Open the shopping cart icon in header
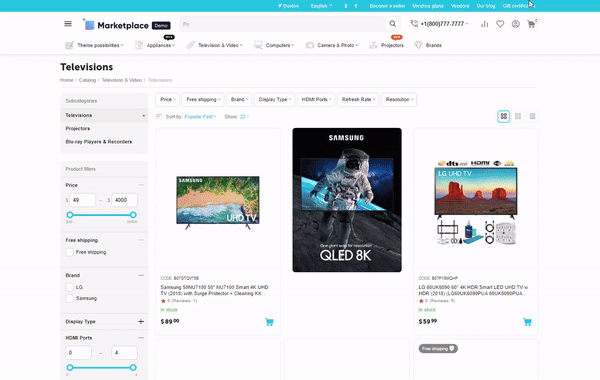This screenshot has width=600, height=380. pyautogui.click(x=531, y=24)
